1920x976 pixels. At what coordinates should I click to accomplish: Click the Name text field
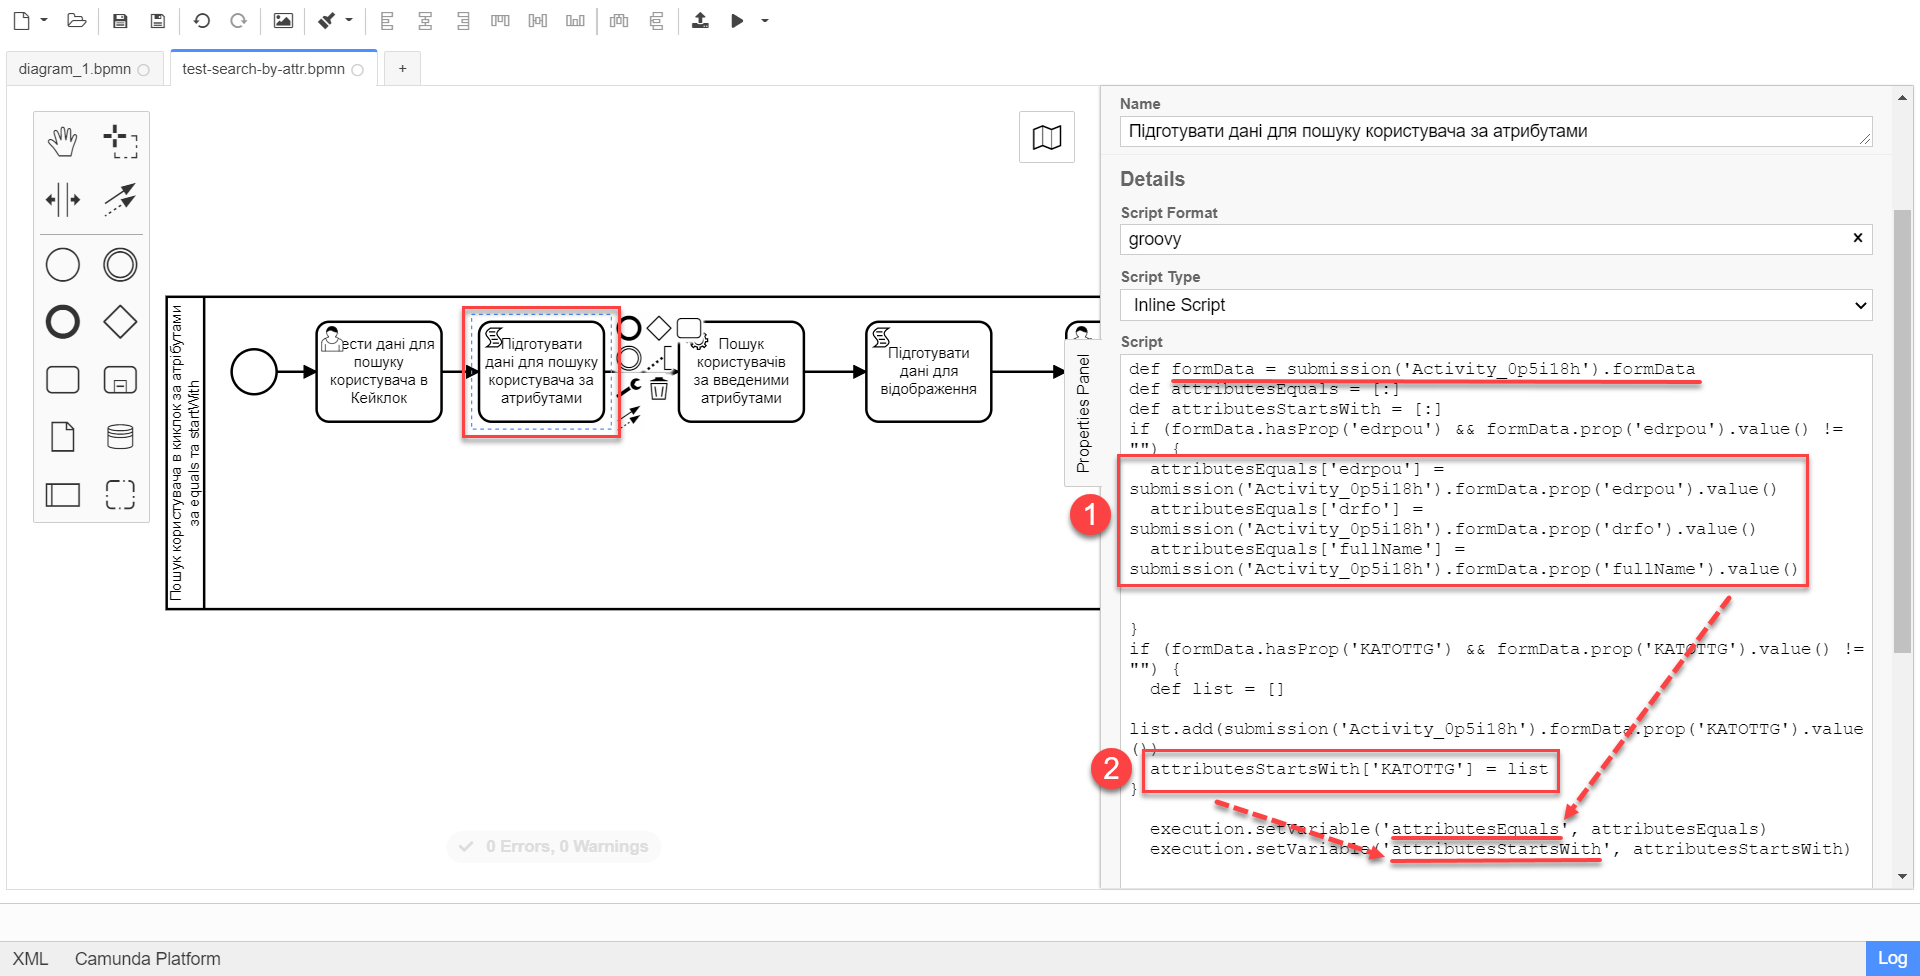(x=1490, y=131)
